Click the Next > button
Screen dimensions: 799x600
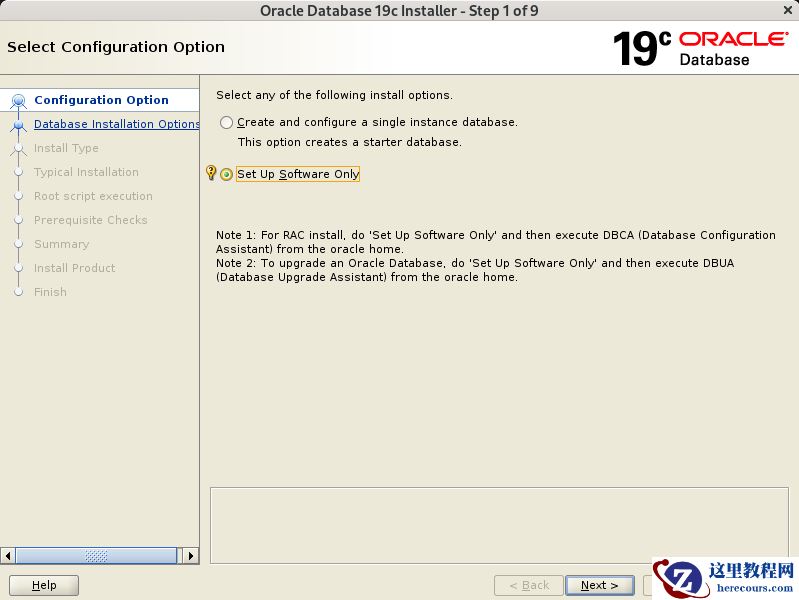coord(600,585)
